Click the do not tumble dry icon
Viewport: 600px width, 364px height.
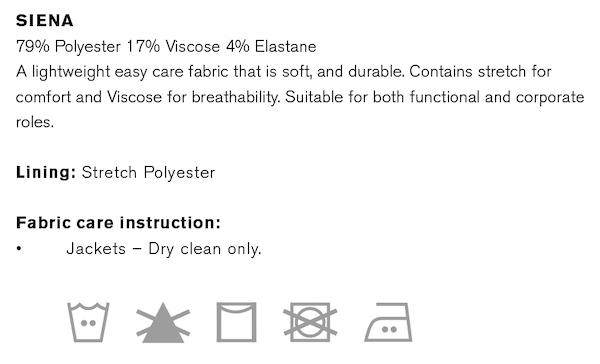click(x=310, y=322)
